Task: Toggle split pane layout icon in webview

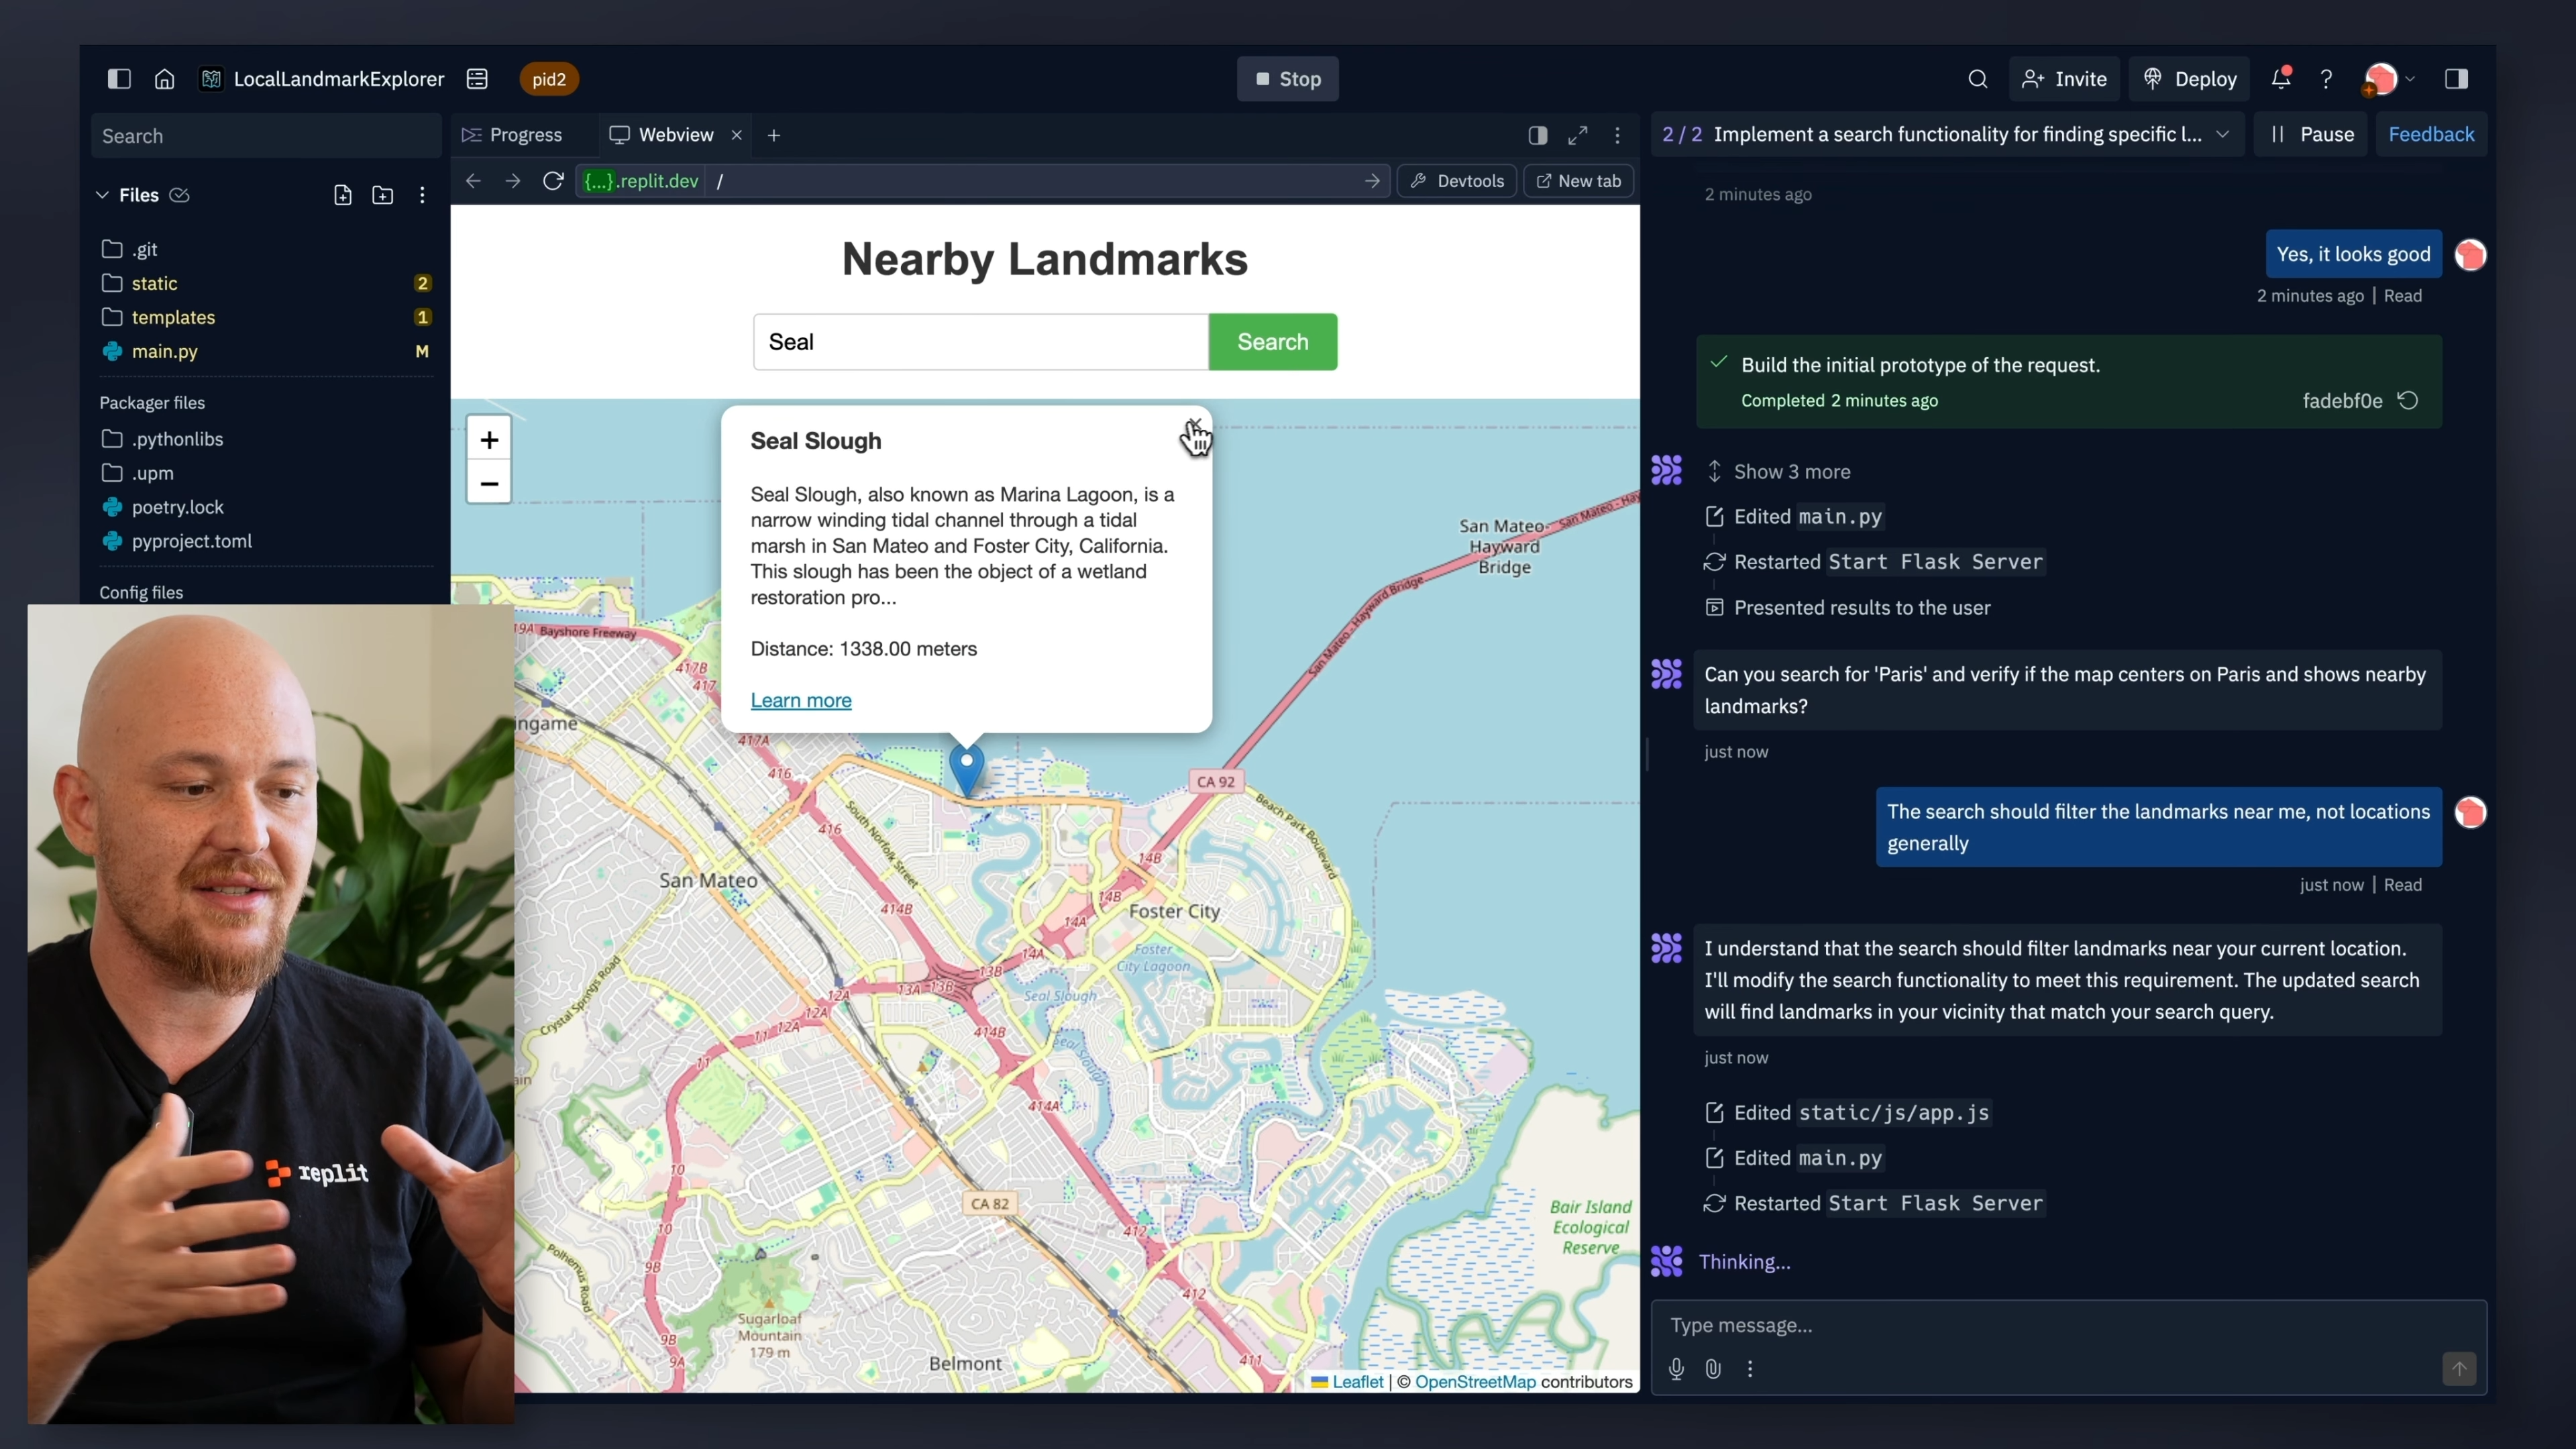Action: click(x=1538, y=135)
